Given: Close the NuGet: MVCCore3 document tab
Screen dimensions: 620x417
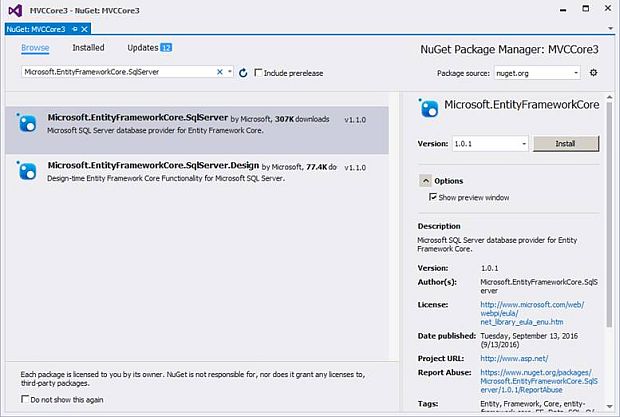Looking at the screenshot, I should [84, 29].
